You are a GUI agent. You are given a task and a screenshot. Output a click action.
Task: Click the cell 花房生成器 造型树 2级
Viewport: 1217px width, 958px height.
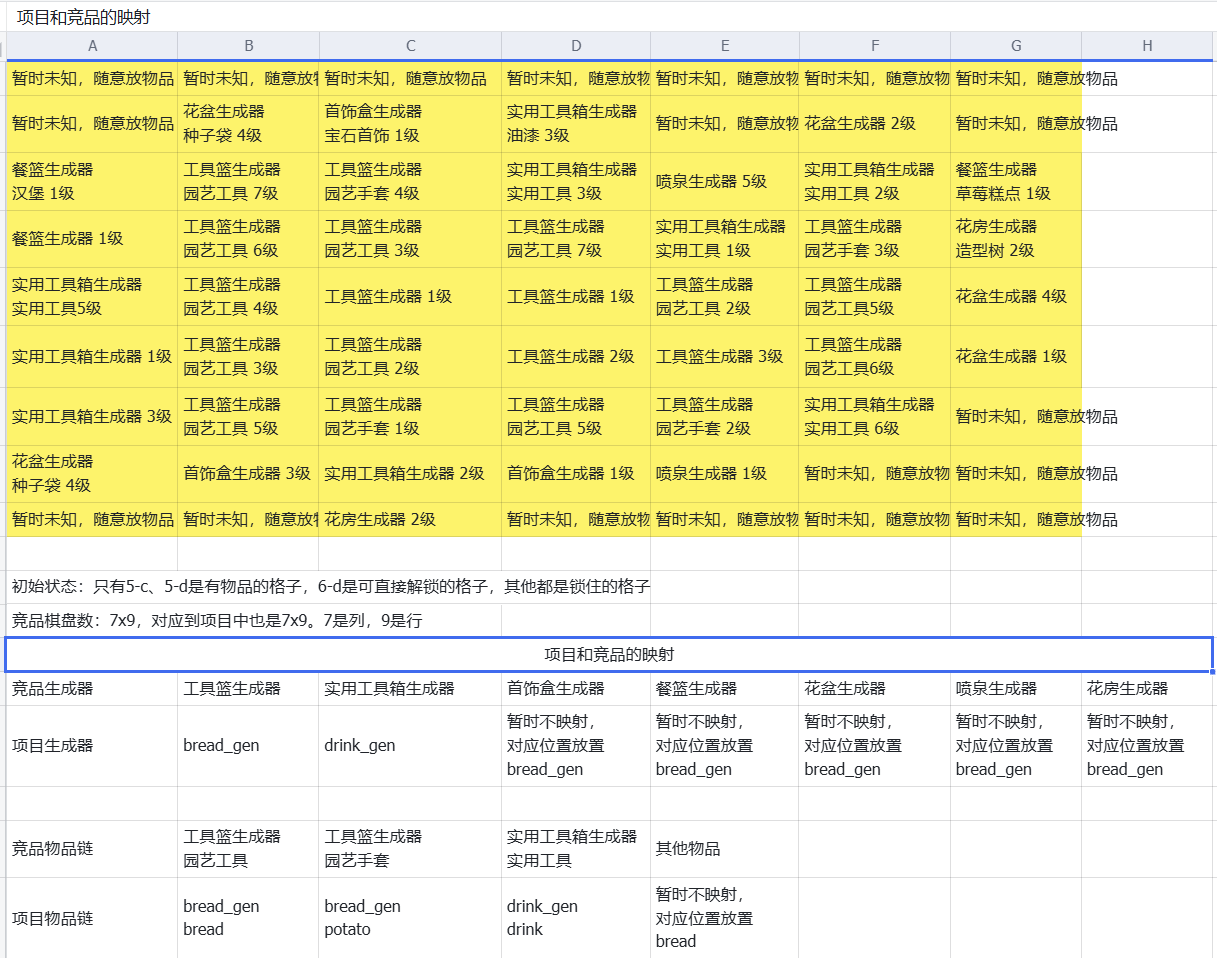1016,239
